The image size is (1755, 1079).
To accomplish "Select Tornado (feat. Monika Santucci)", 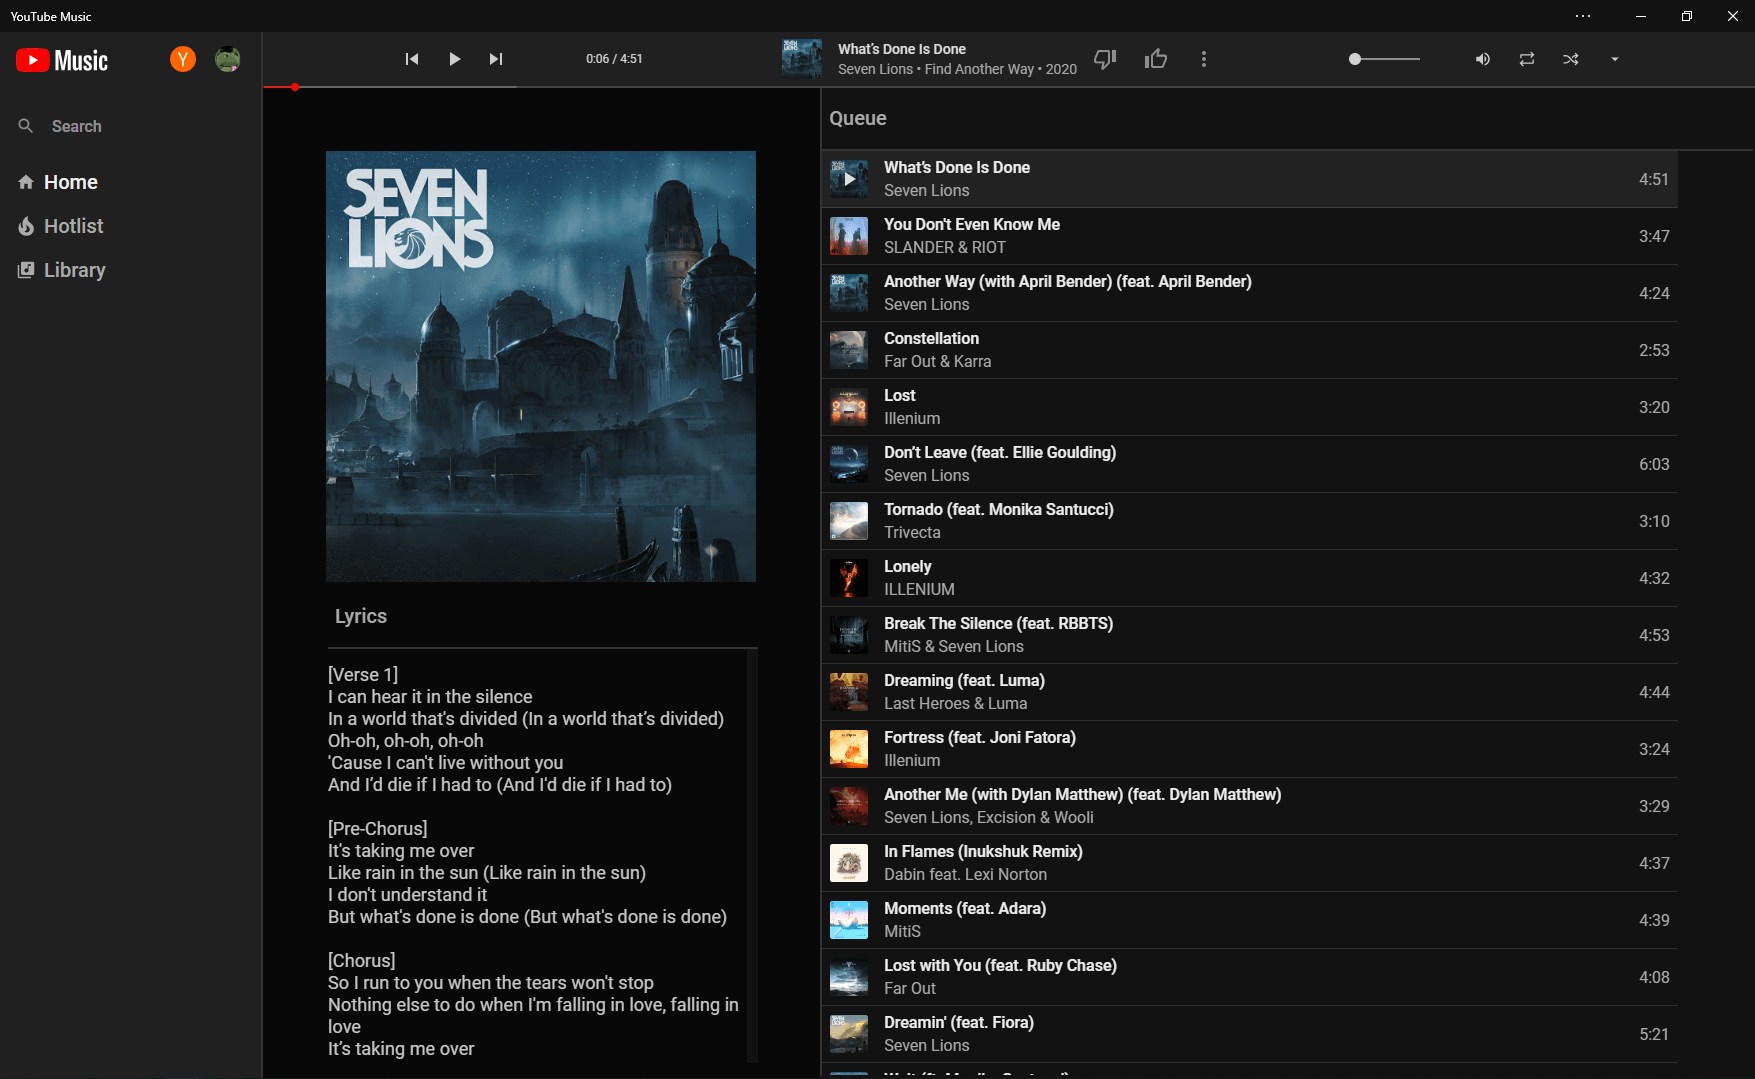I will [1250, 521].
